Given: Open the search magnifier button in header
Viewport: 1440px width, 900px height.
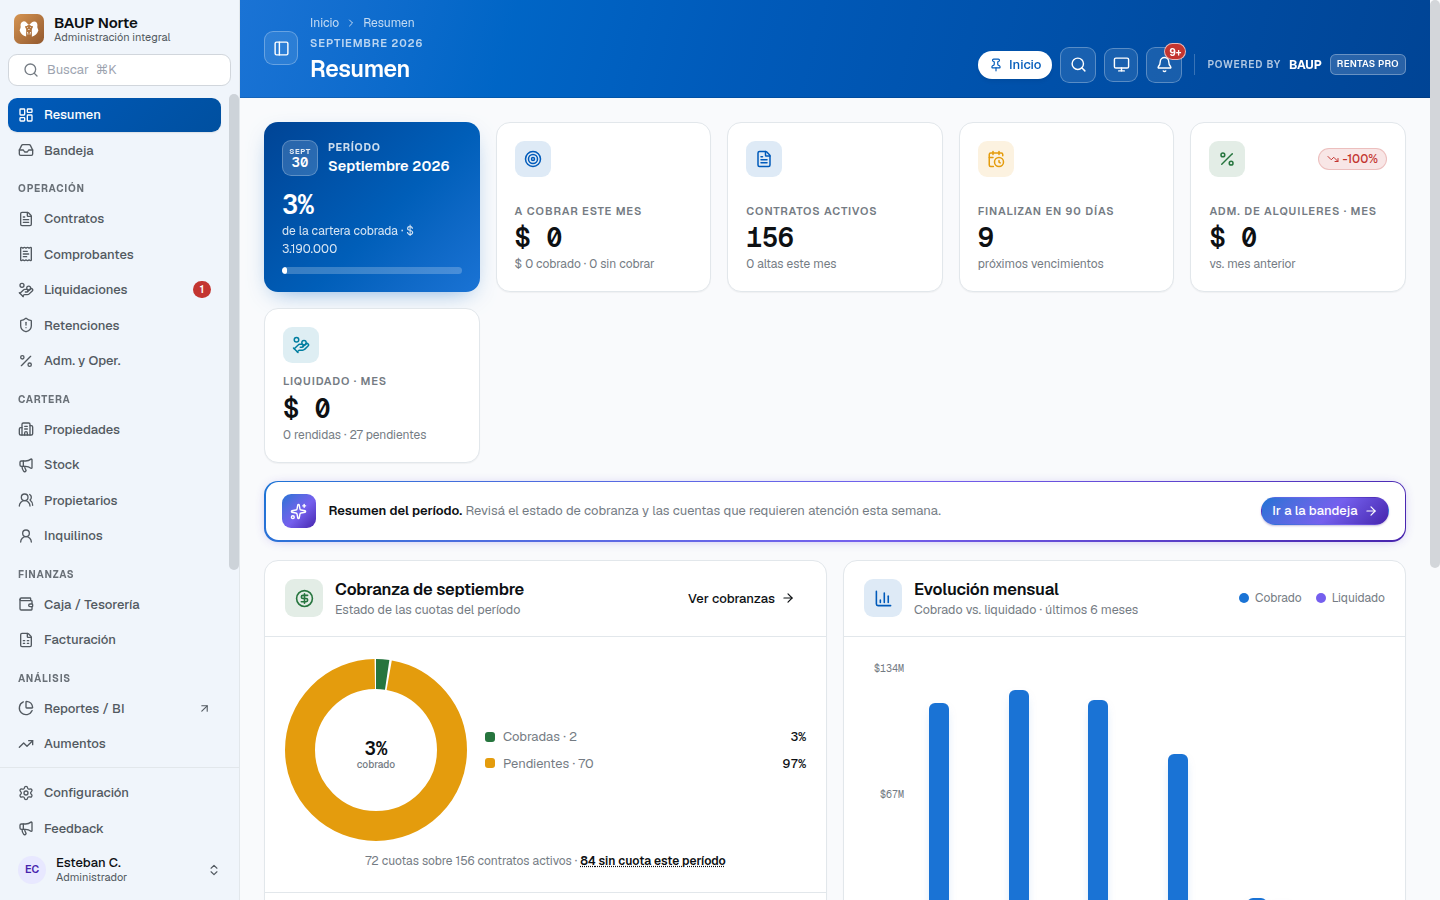Looking at the screenshot, I should tap(1078, 65).
